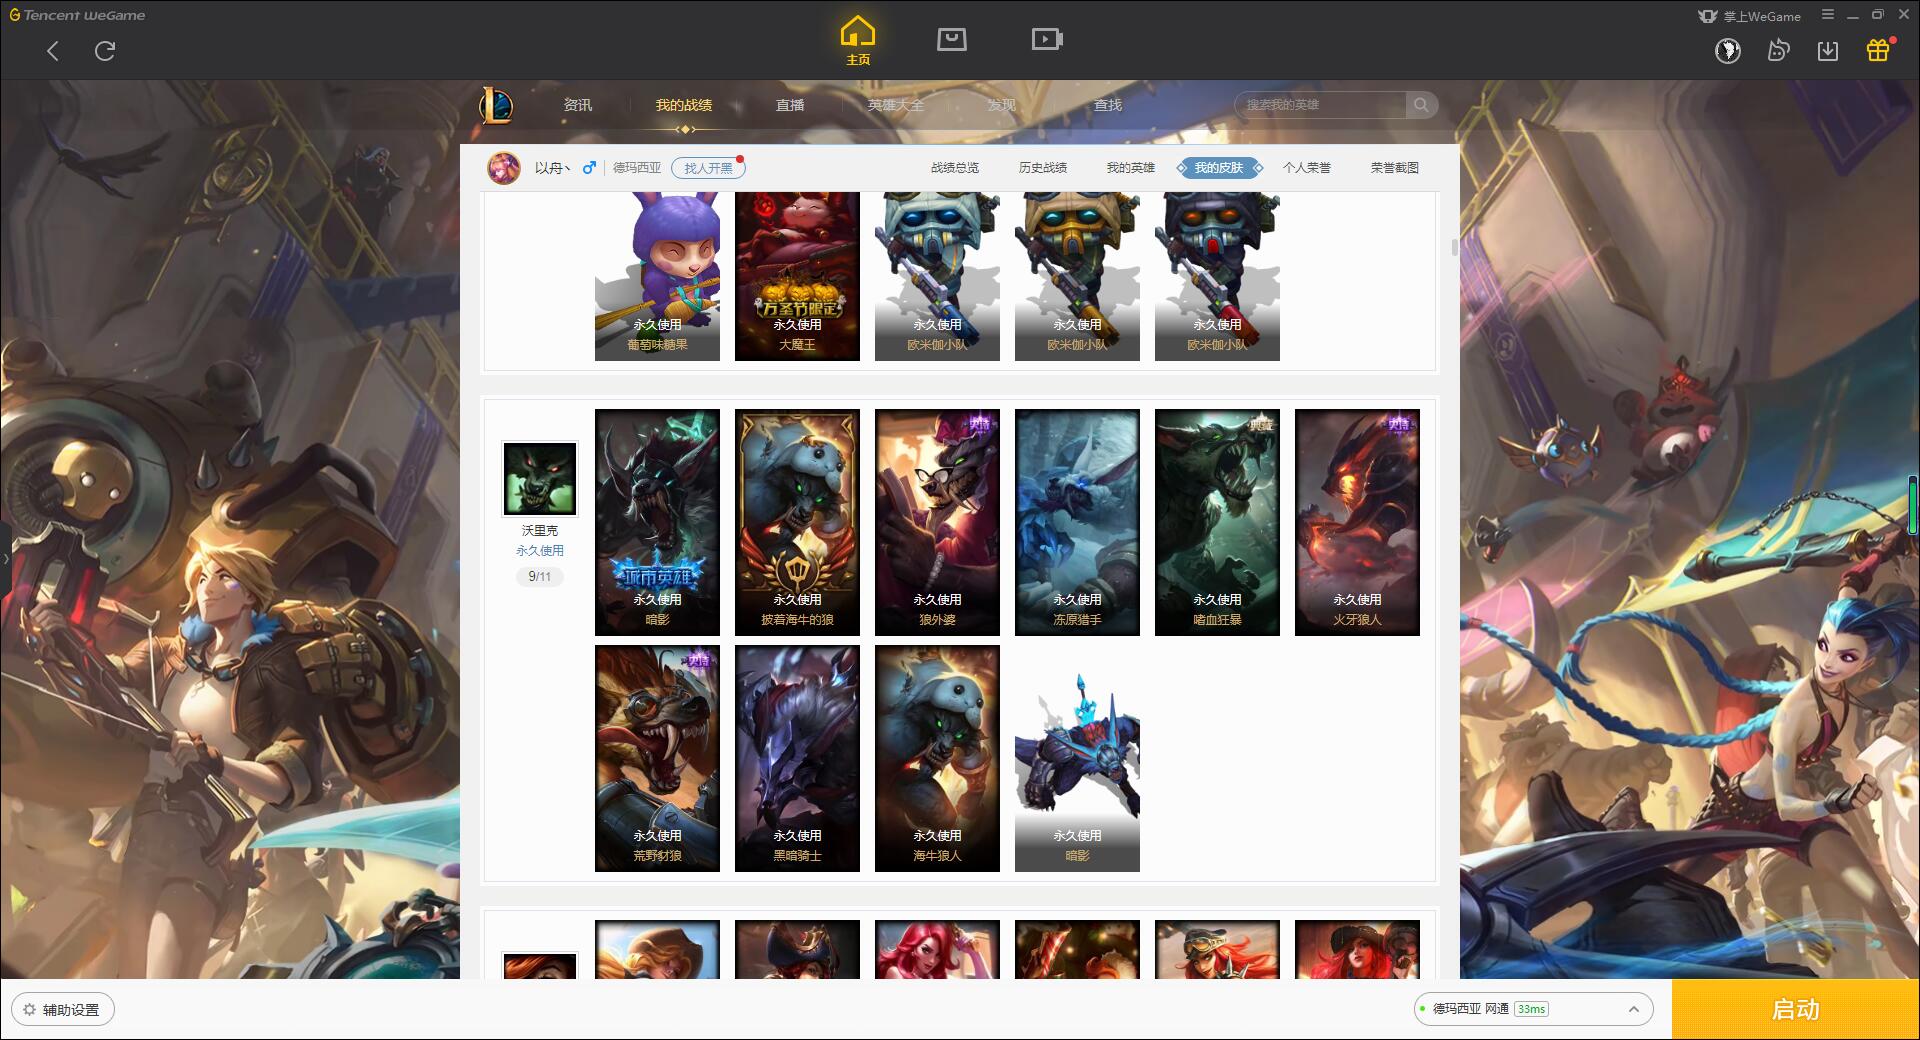
Task: Click the skin list vertical scrollbar
Action: point(1454,248)
